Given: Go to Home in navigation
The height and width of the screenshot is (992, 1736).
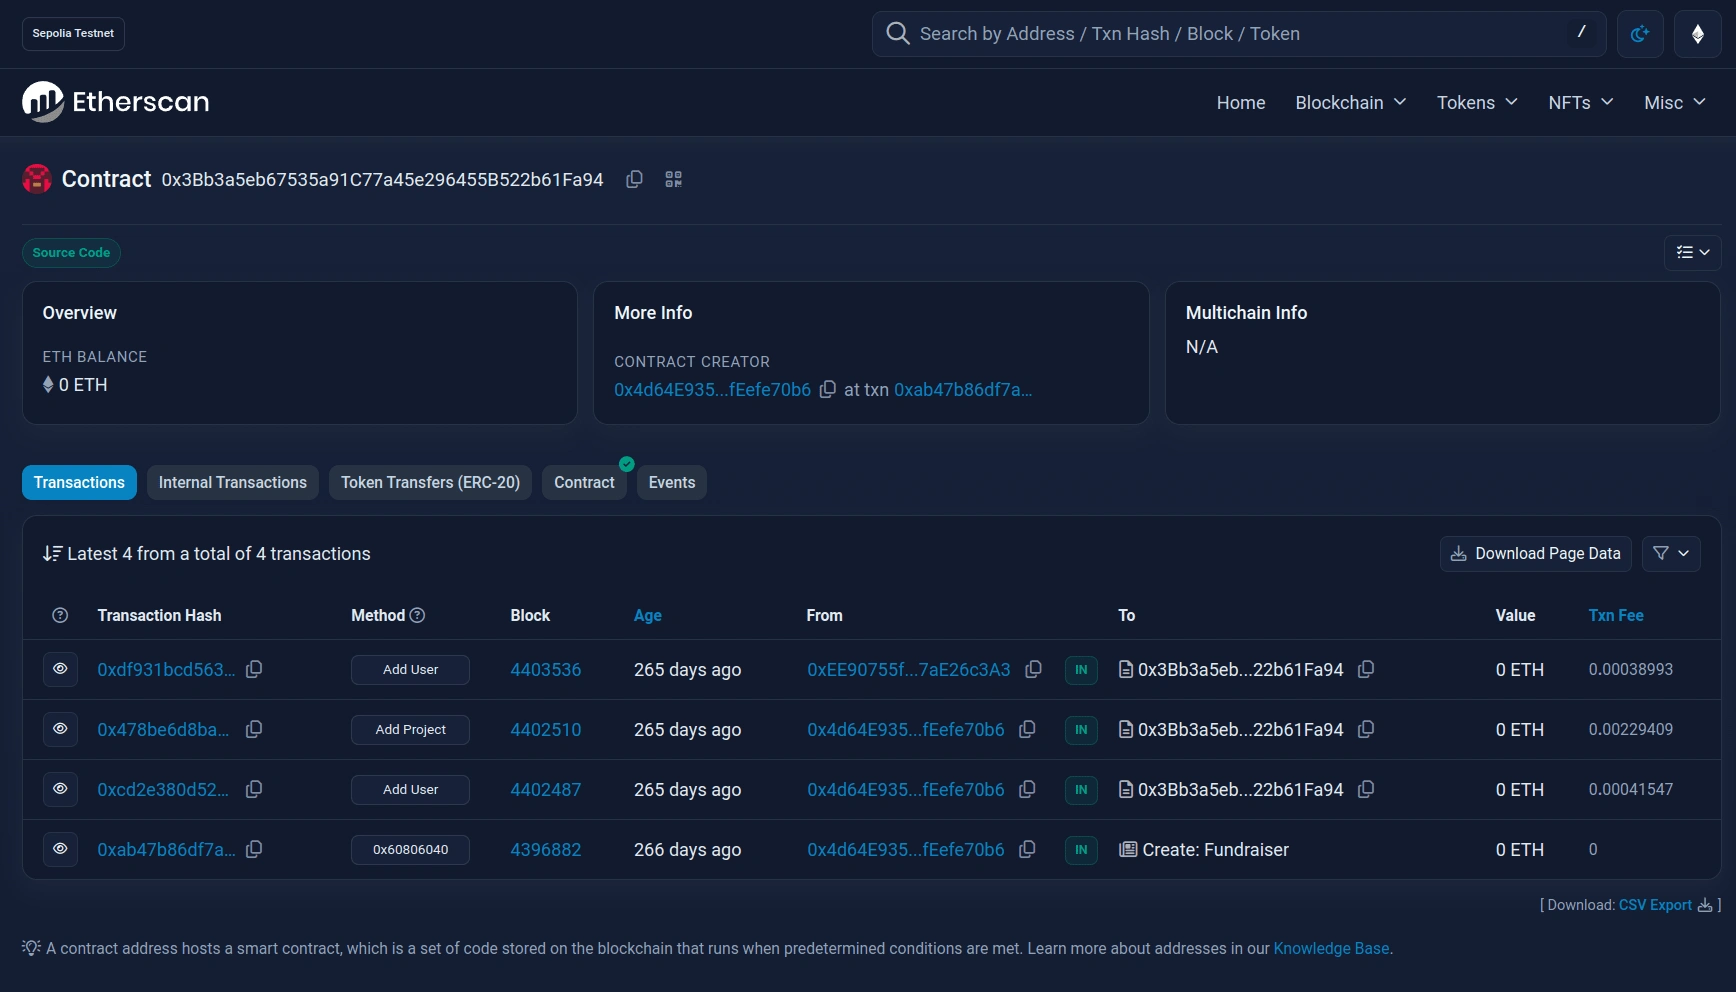Looking at the screenshot, I should click(x=1241, y=103).
